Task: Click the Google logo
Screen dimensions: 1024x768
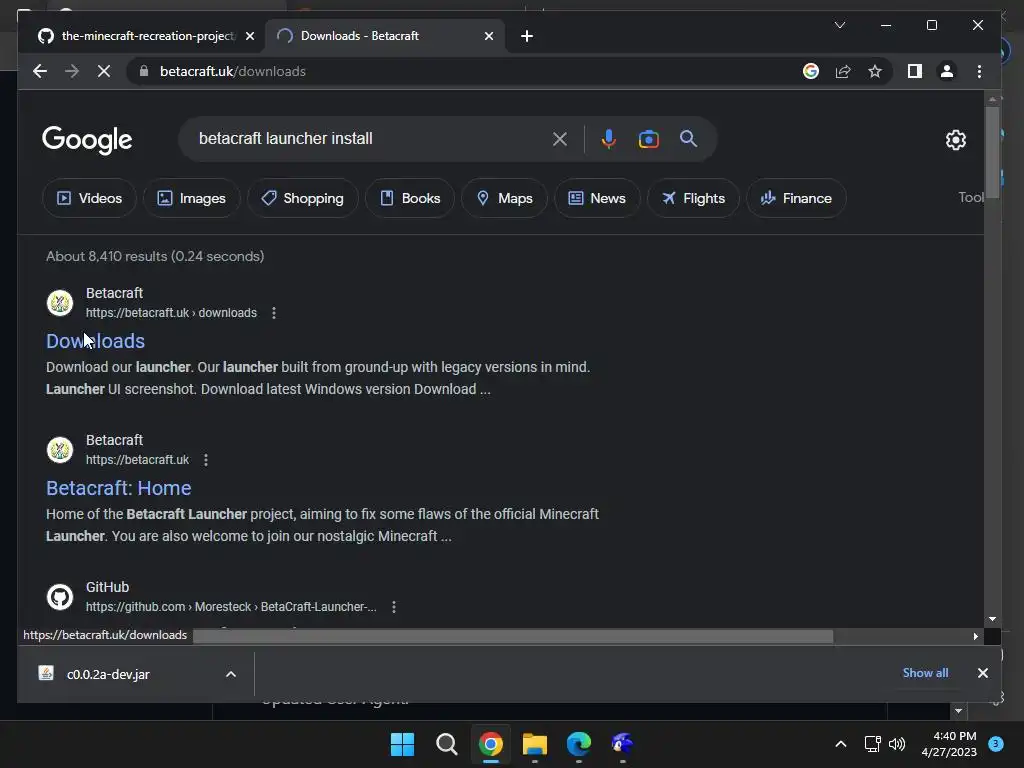Action: pos(87,140)
